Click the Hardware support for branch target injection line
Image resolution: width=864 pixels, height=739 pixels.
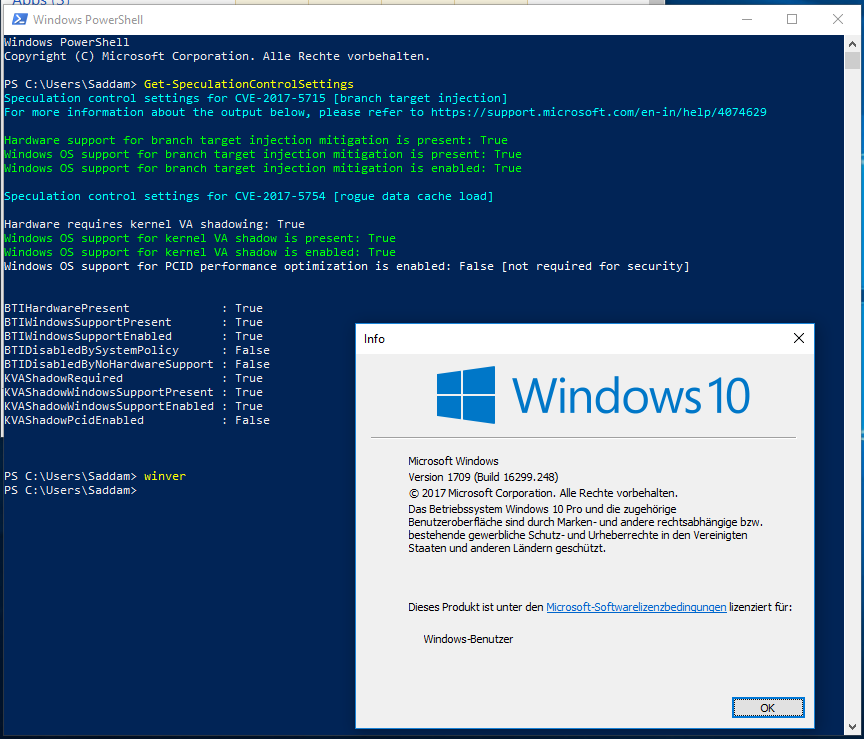coord(256,140)
